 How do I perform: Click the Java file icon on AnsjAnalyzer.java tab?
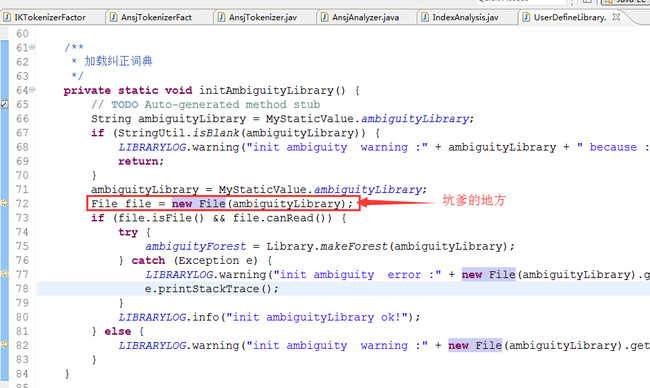[x=325, y=17]
